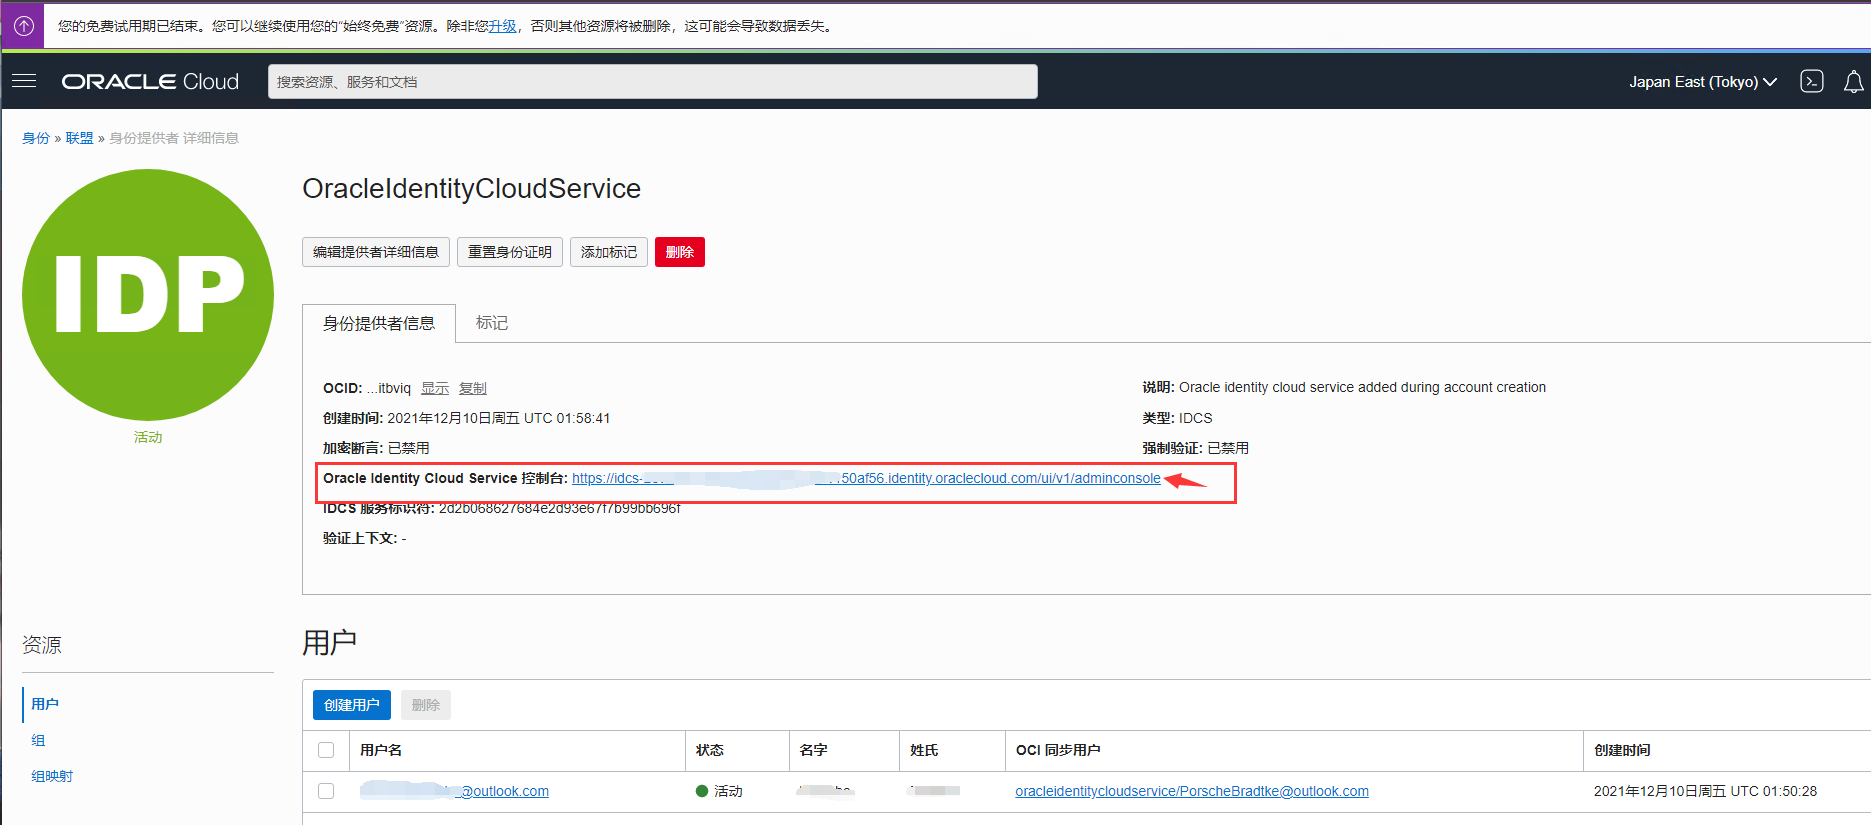Image resolution: width=1871 pixels, height=825 pixels.
Task: Click the upgrade arrow icon in banner
Action: pos(23,26)
